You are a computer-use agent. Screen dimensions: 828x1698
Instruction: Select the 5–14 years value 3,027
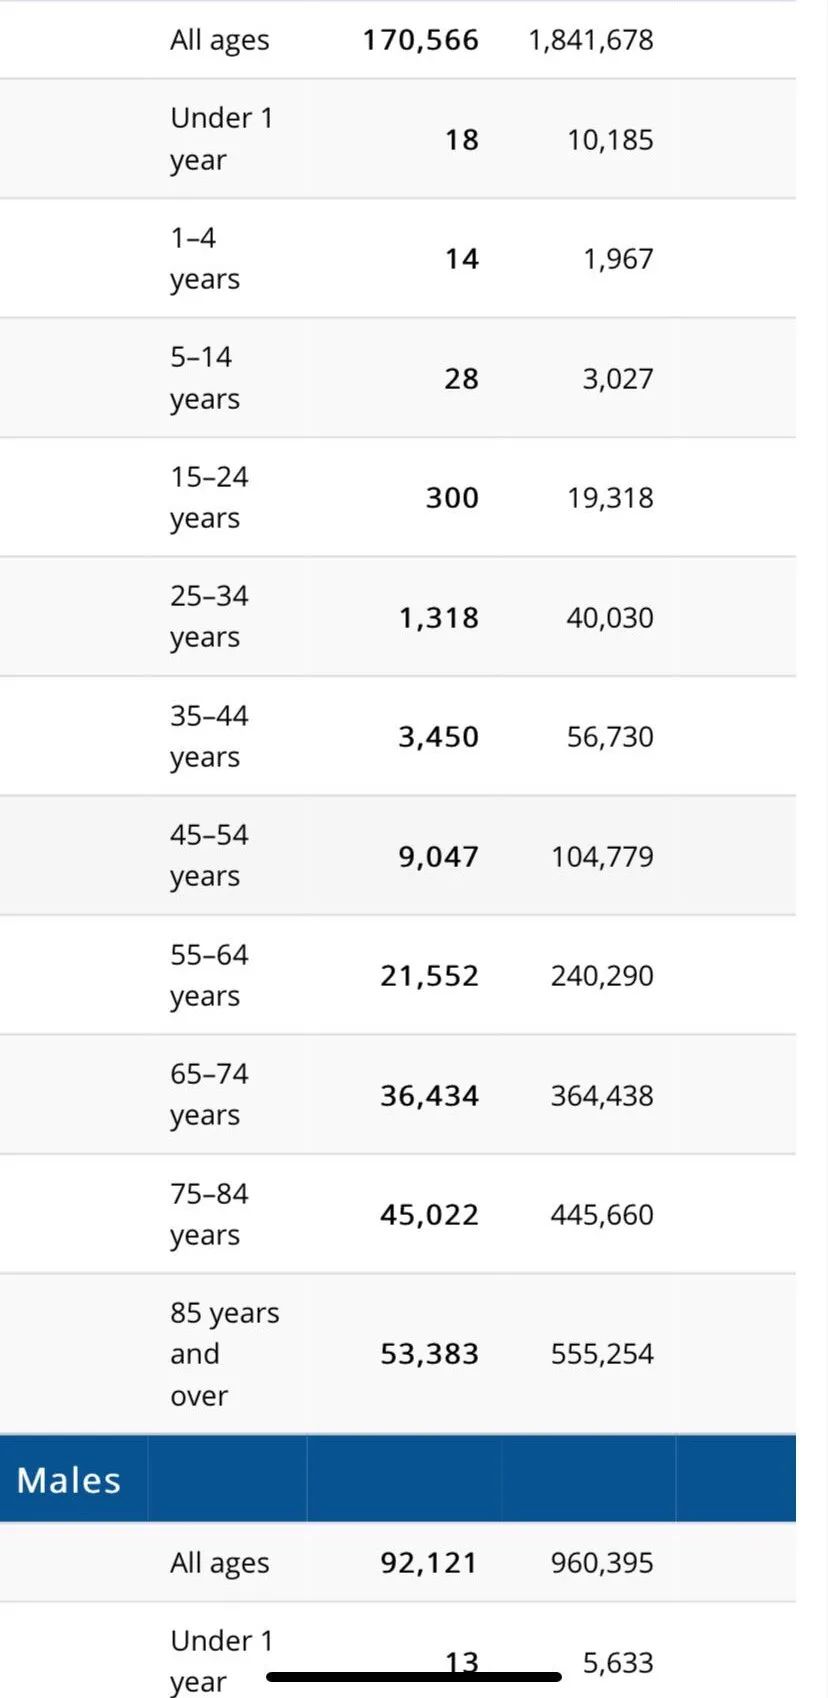click(x=618, y=379)
